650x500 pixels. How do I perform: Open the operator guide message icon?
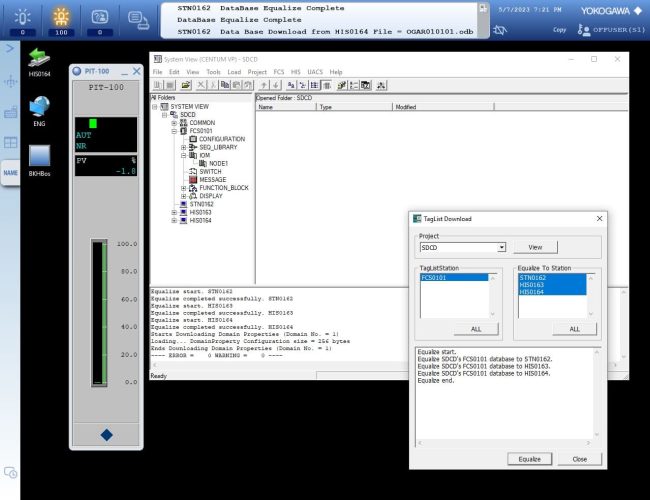[x=99, y=21]
